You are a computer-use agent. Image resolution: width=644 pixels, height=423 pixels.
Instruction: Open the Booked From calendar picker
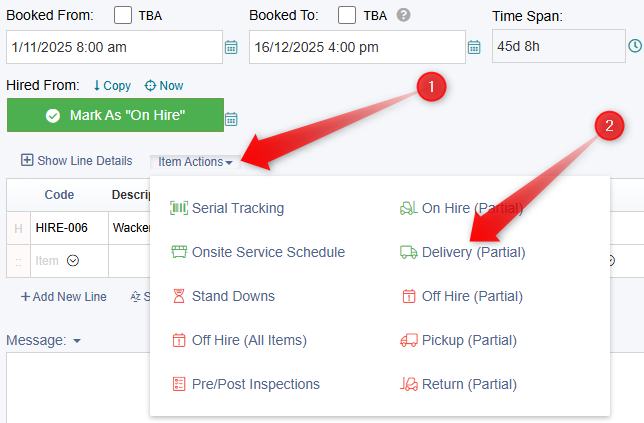pos(231,47)
